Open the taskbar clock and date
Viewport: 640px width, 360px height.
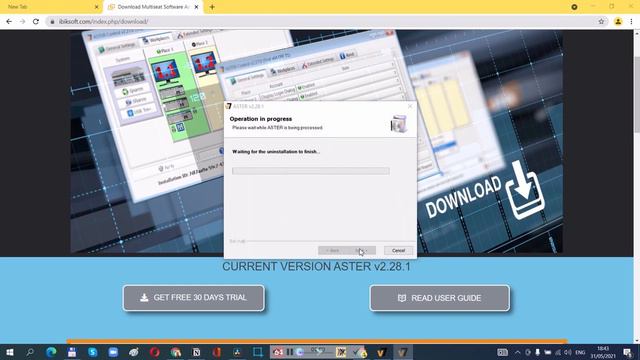click(x=603, y=352)
